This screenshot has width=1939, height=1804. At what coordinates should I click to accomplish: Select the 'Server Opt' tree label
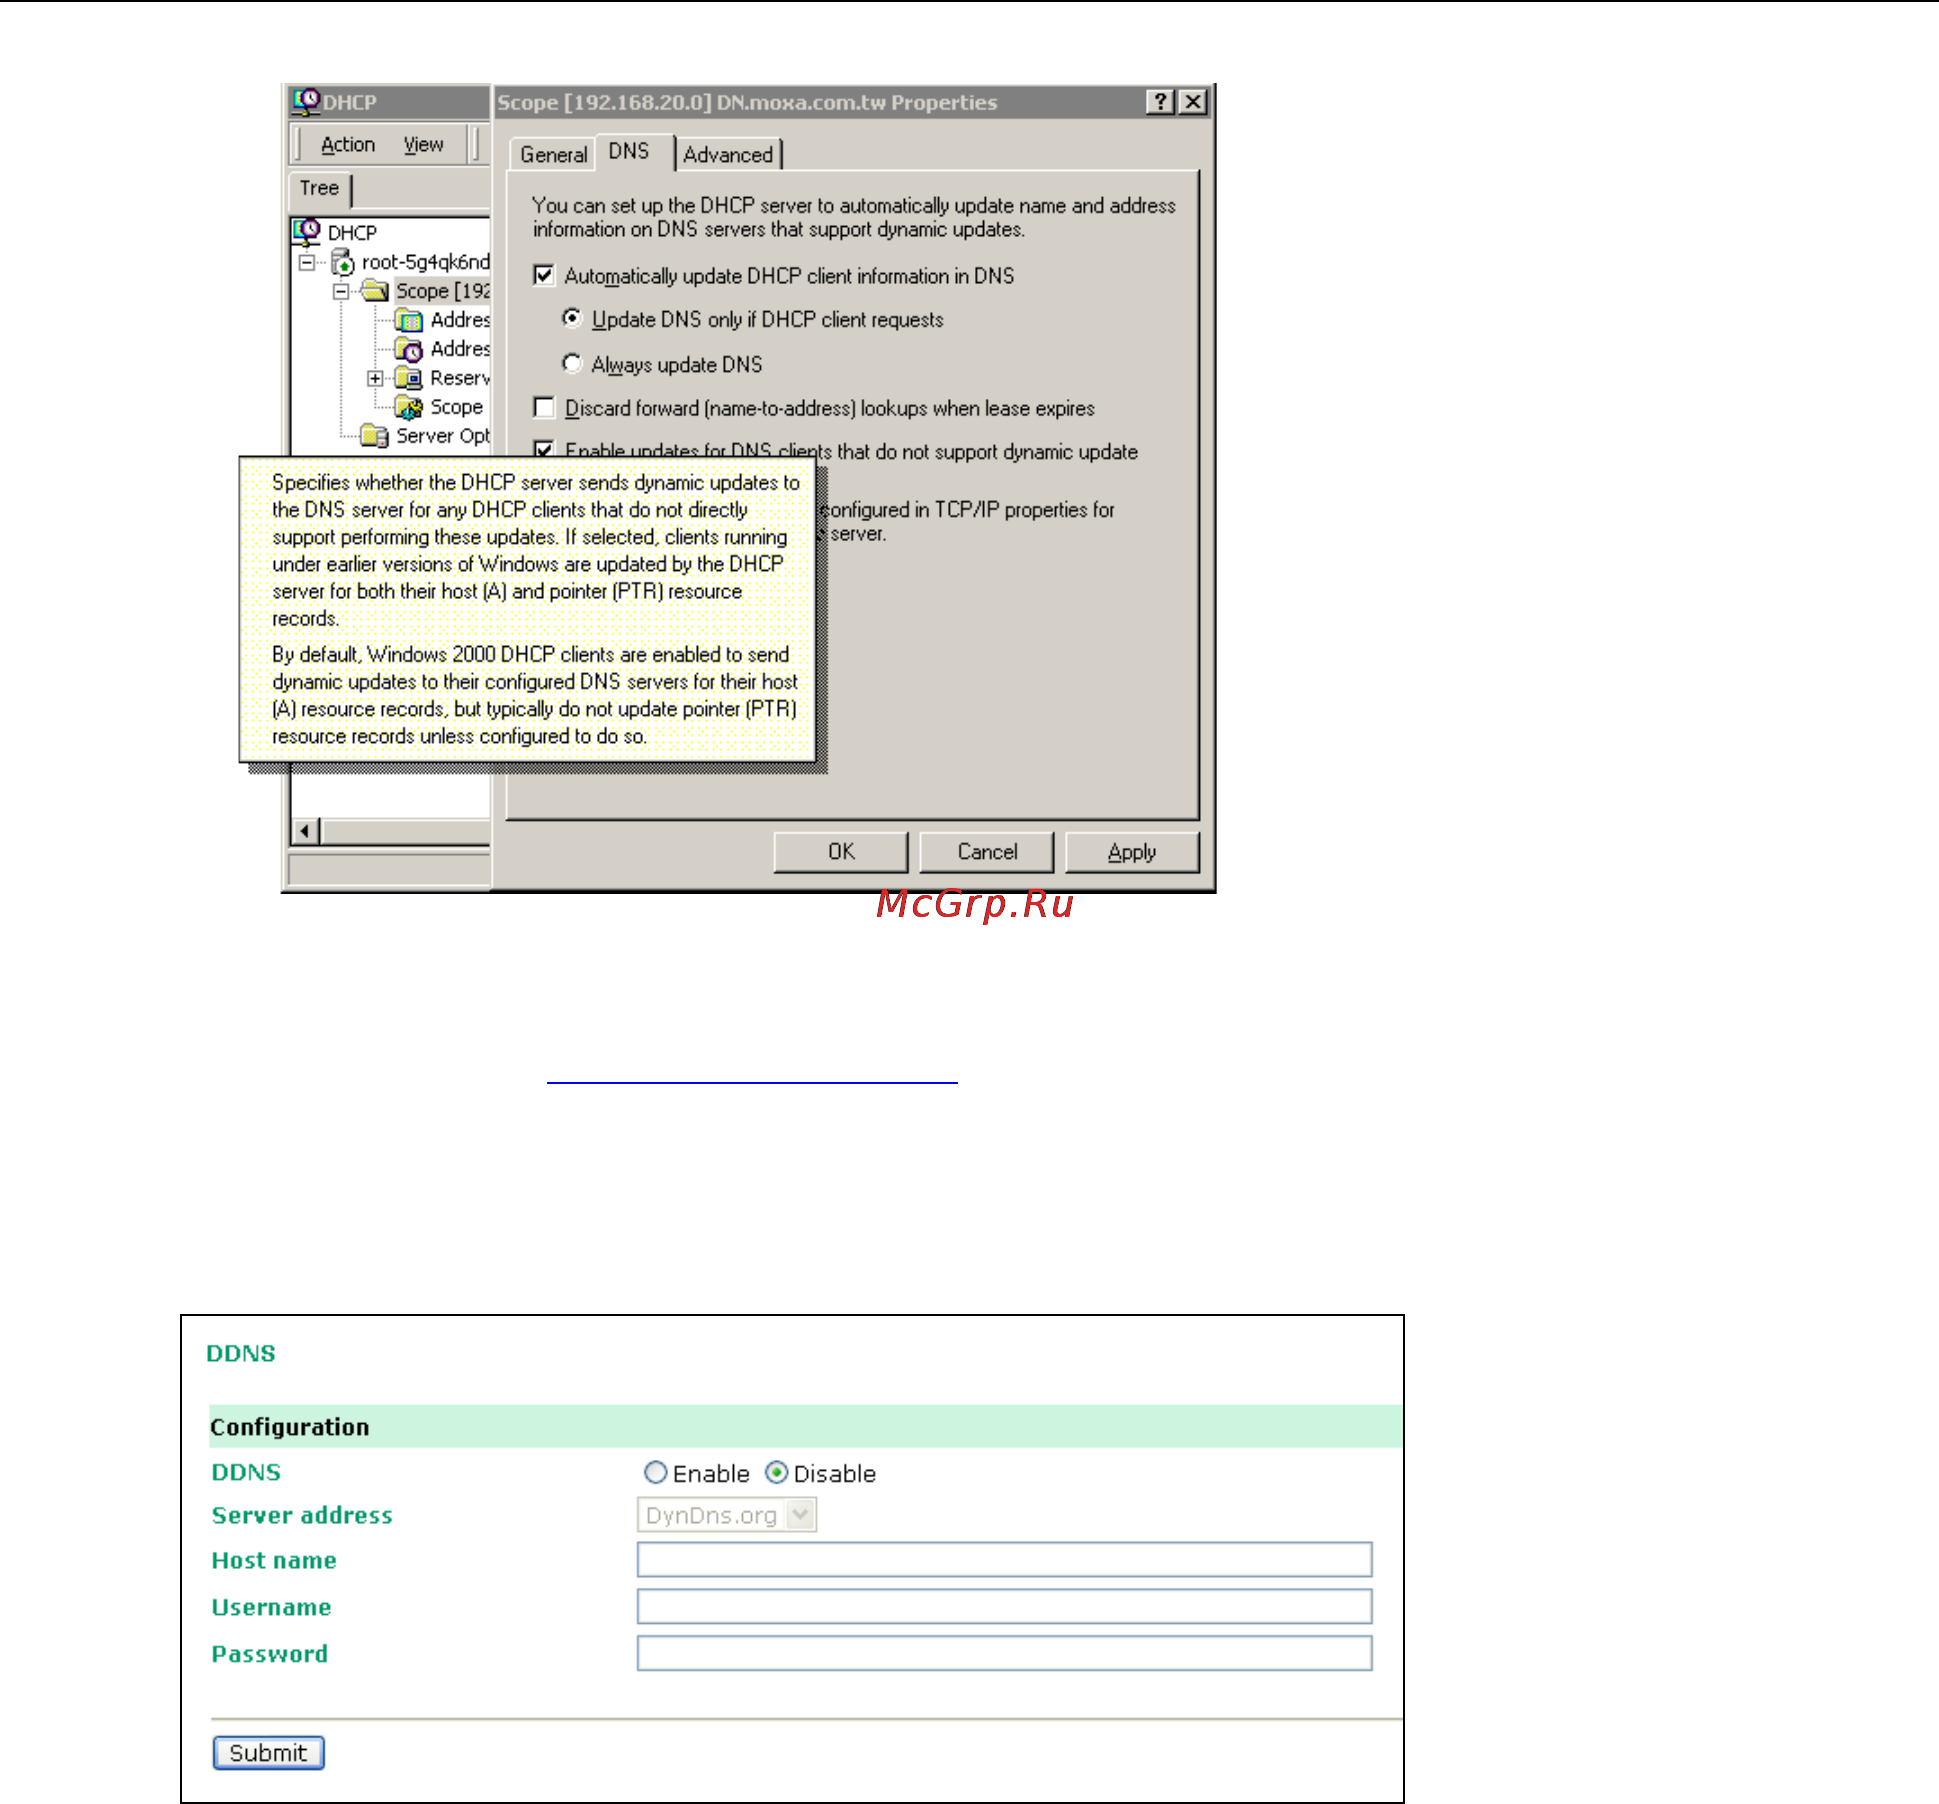443,436
